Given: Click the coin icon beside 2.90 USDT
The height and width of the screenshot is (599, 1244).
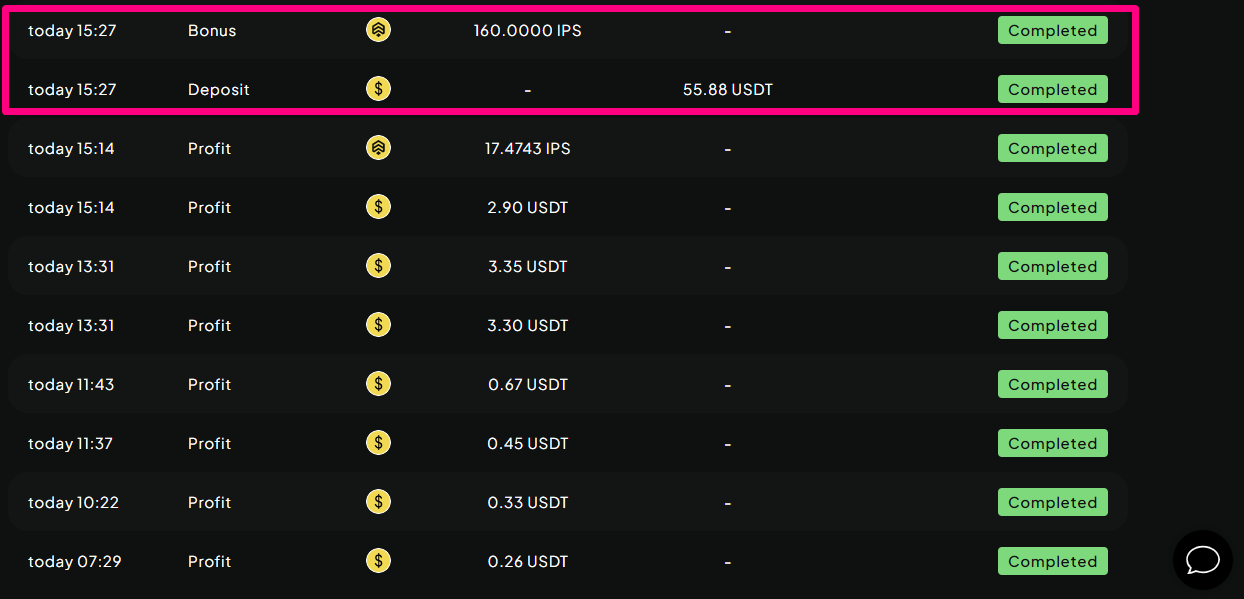Looking at the screenshot, I should click(x=378, y=207).
